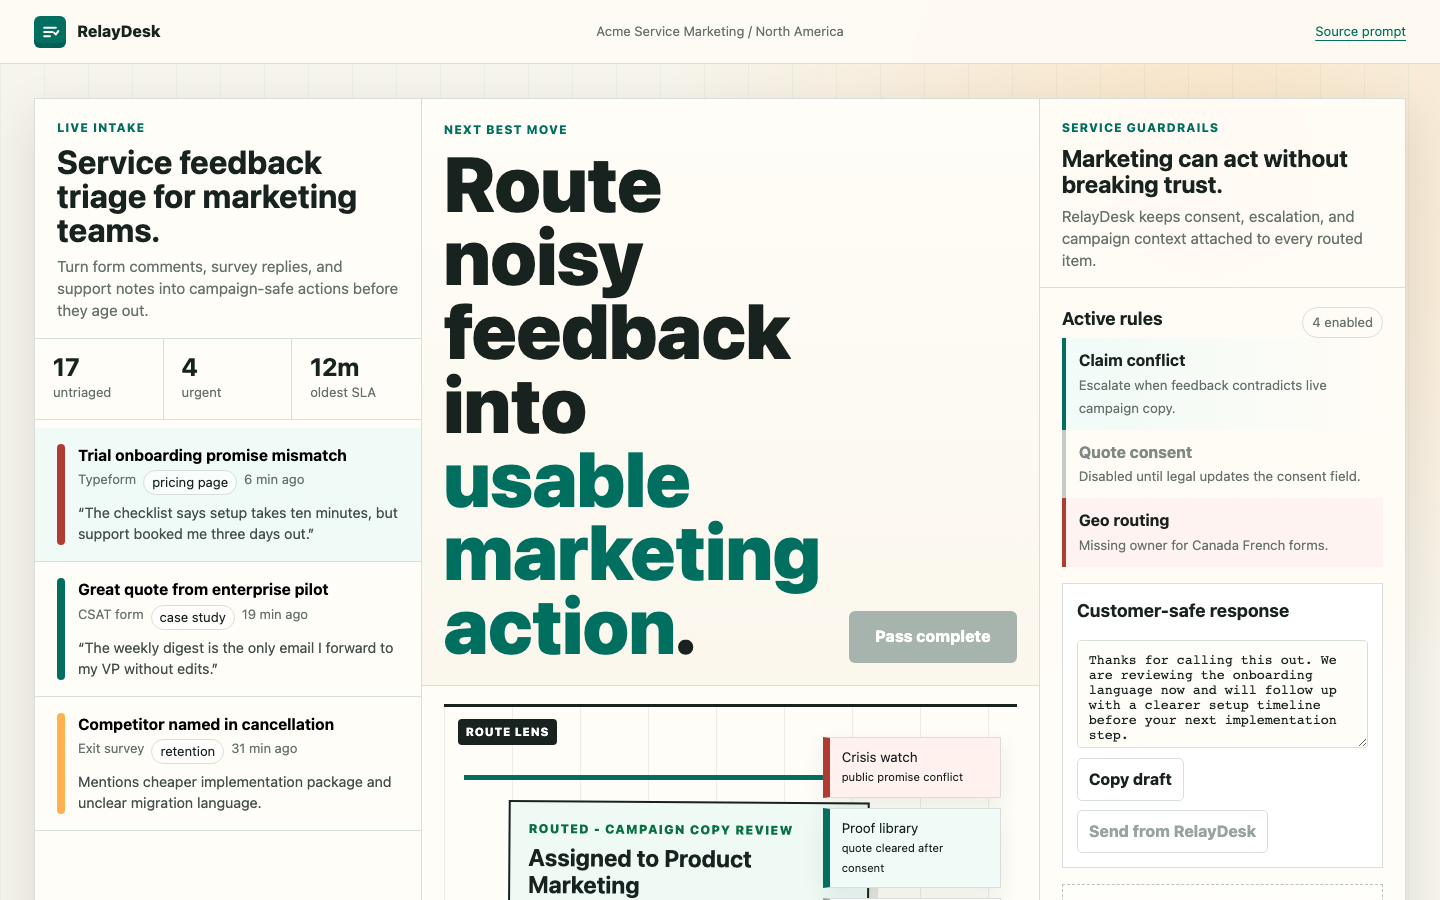Click the pricing page tag
This screenshot has height=900, width=1440.
point(190,482)
